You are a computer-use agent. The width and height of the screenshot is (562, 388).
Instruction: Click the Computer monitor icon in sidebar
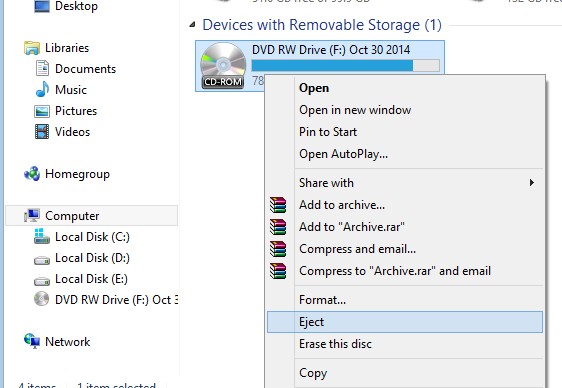tap(32, 215)
